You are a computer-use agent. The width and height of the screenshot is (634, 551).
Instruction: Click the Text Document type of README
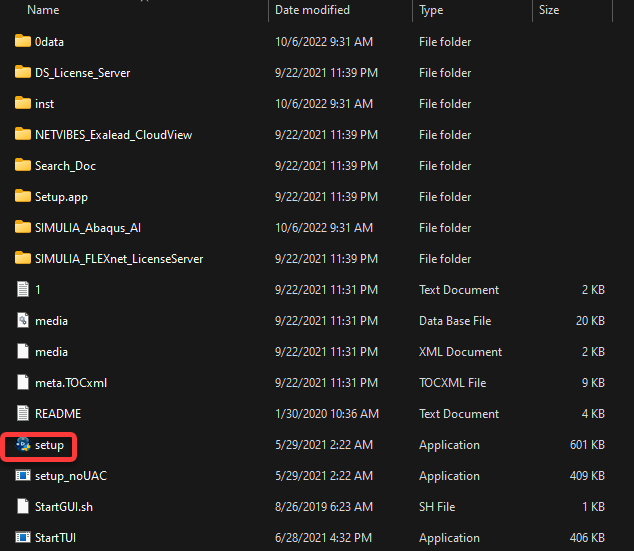tap(459, 414)
